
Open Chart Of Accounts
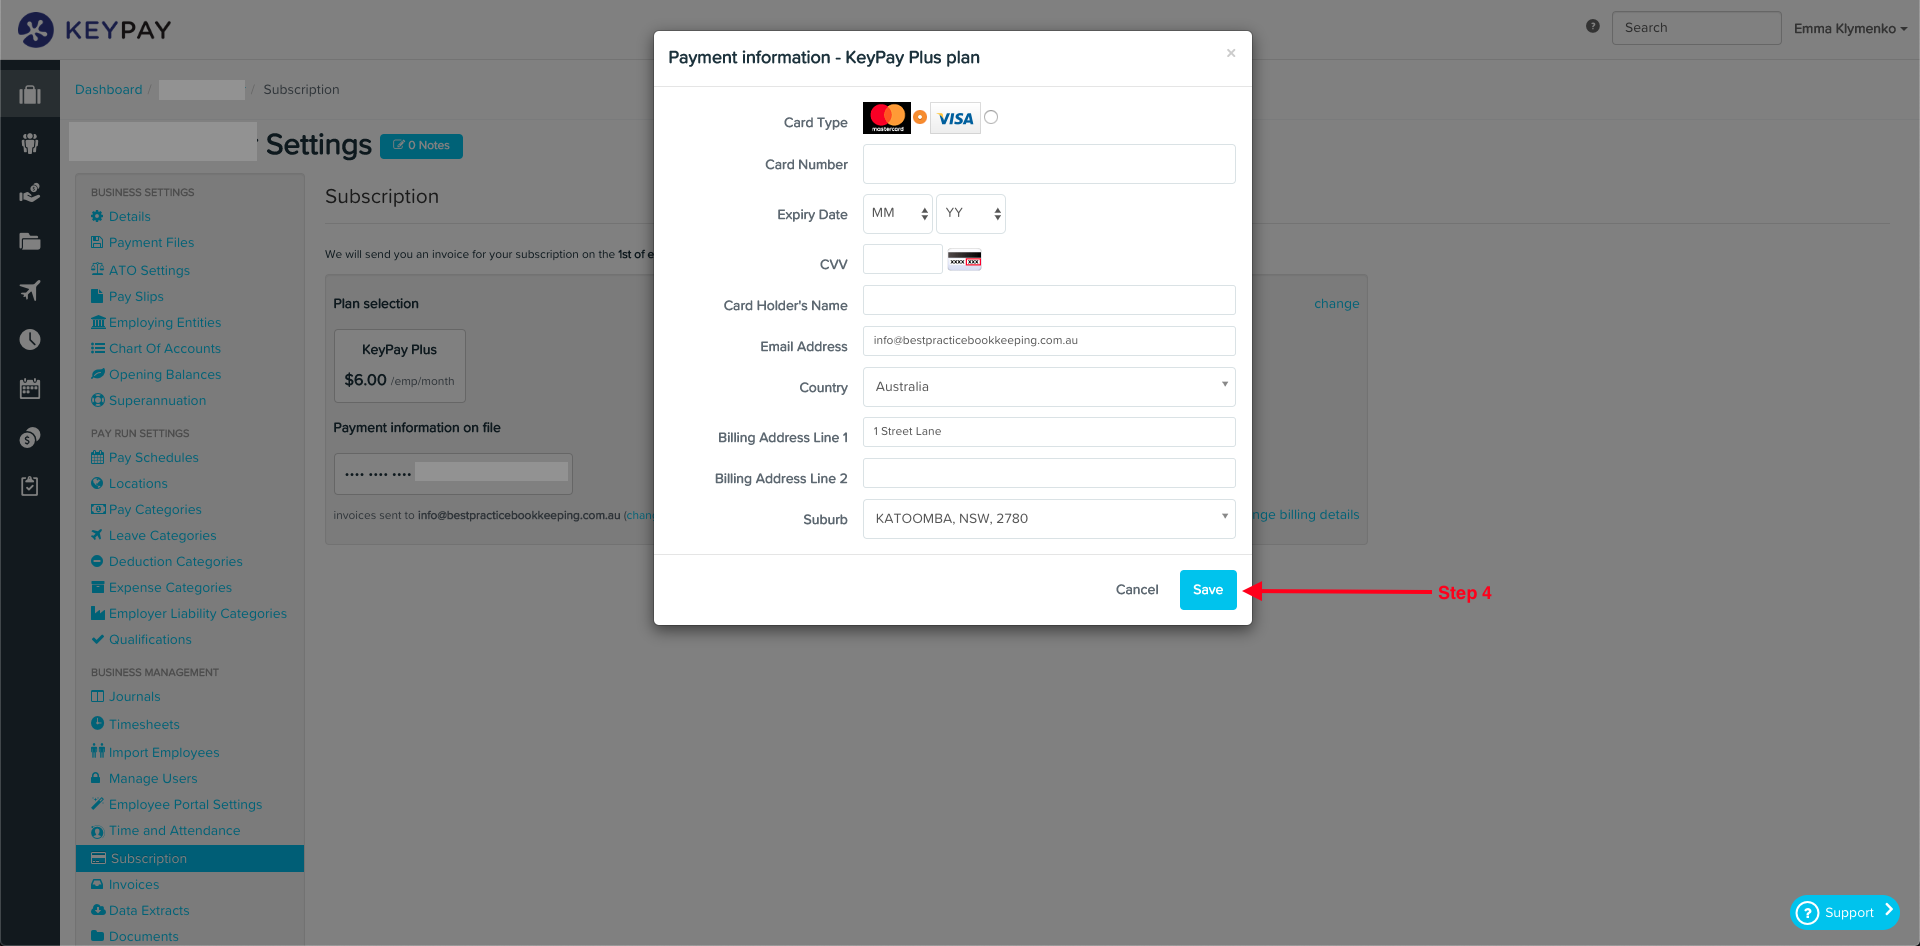[x=164, y=348]
